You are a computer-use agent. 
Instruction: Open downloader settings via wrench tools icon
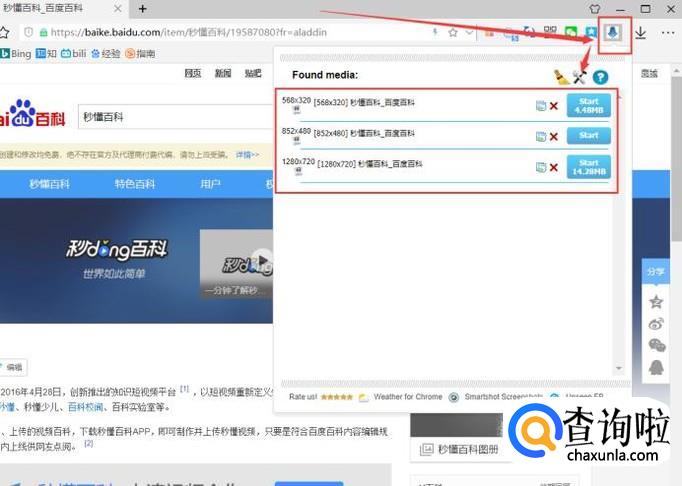pos(580,77)
